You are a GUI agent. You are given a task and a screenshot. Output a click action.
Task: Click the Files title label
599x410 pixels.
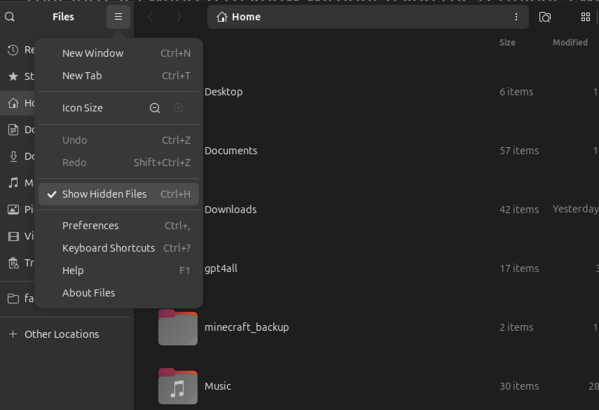63,17
